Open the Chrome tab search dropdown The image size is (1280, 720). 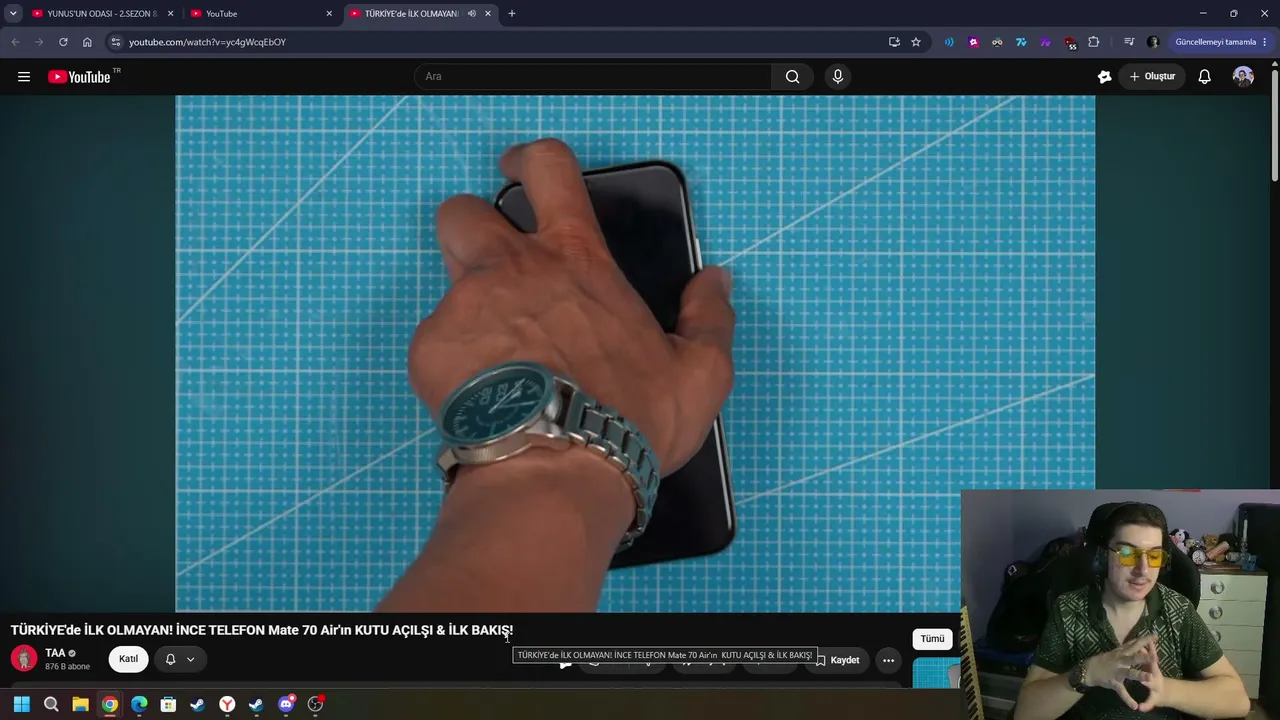(x=13, y=14)
